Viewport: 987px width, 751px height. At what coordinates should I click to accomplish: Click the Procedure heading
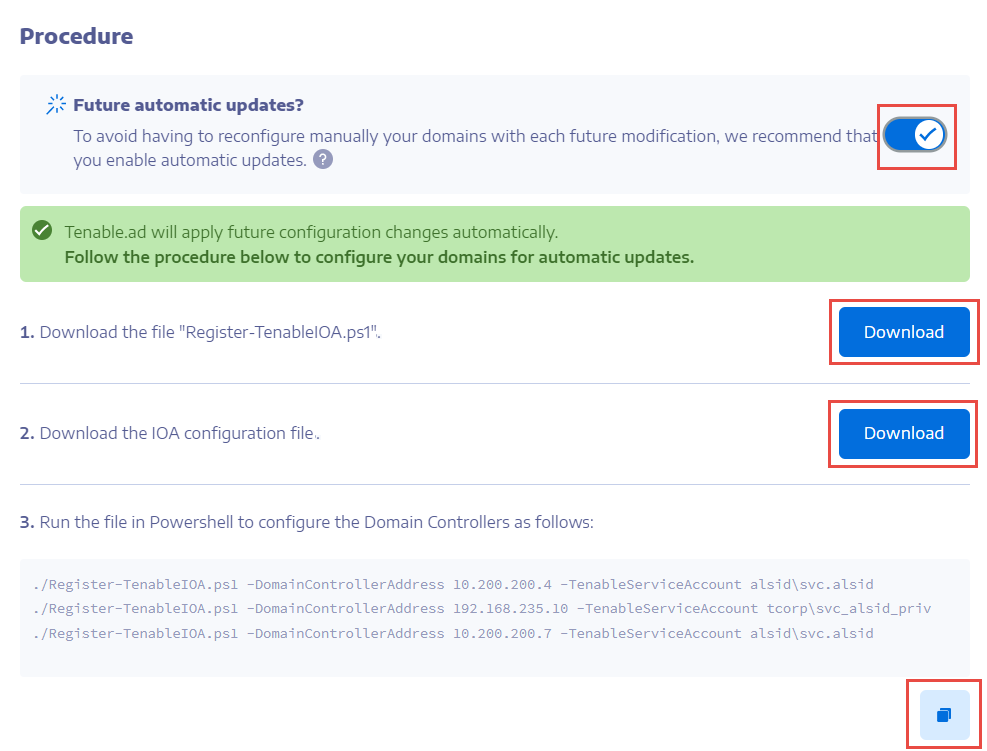coord(76,37)
